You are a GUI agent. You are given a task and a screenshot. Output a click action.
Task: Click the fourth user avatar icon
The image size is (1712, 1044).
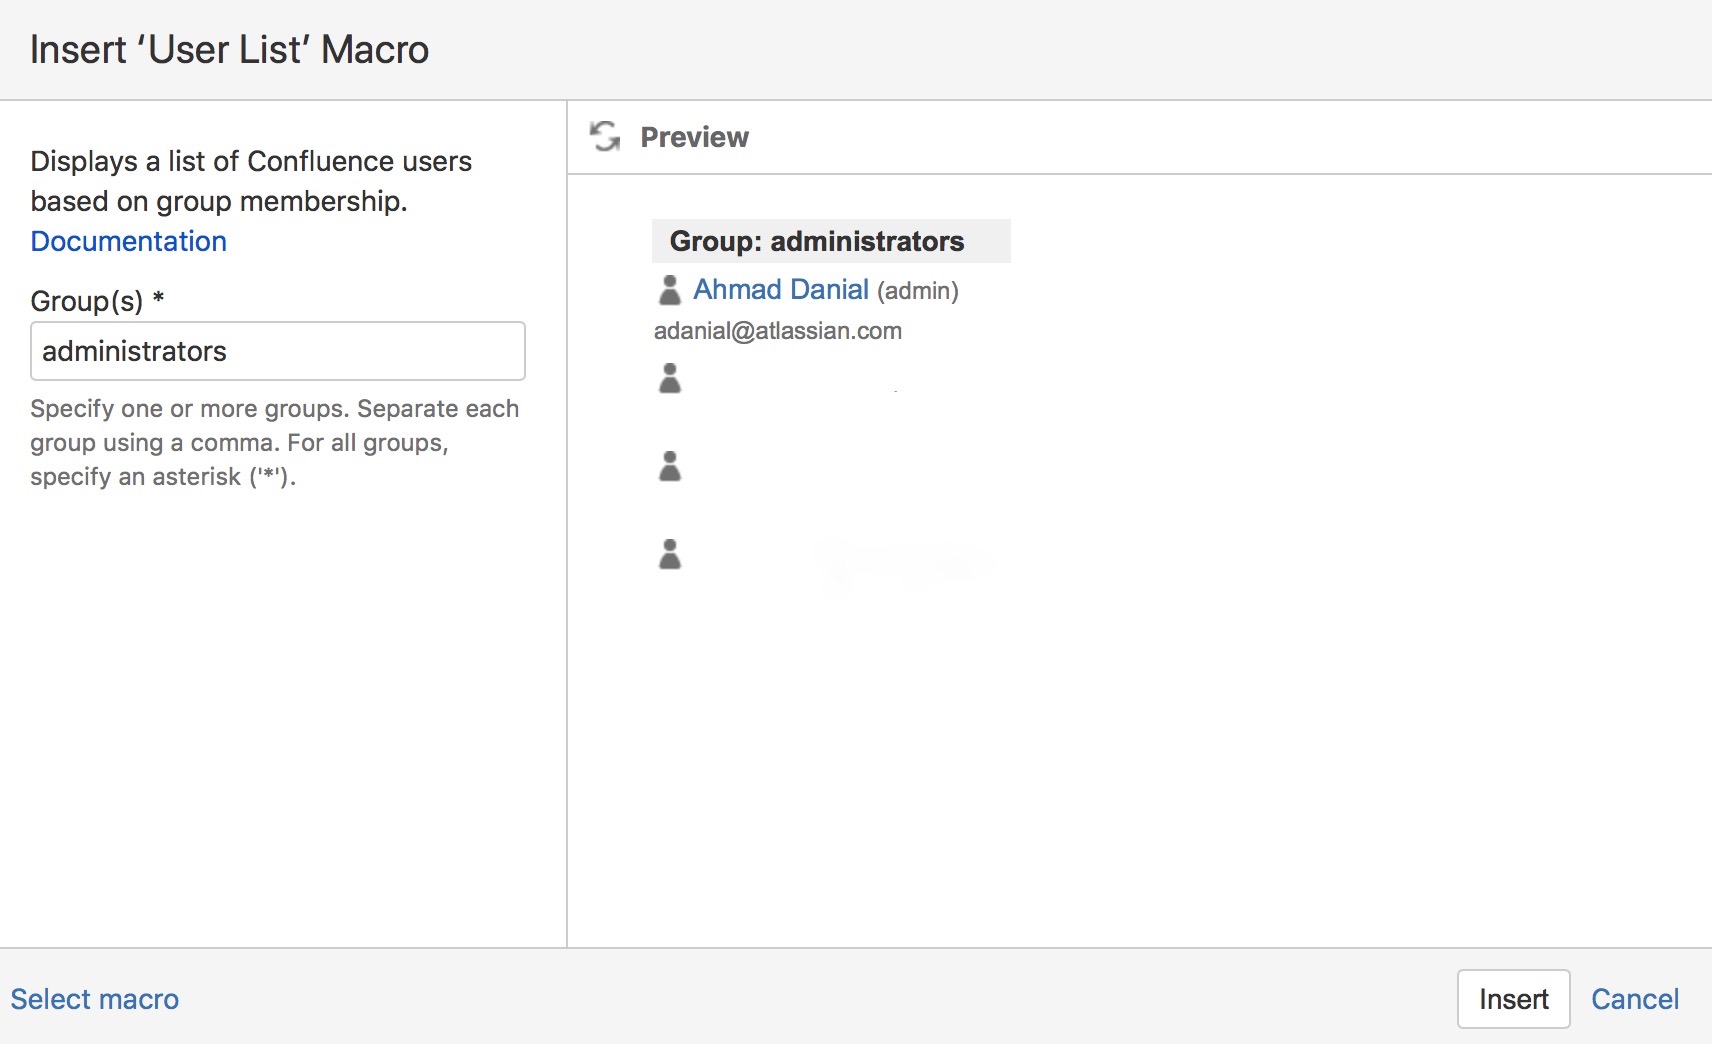[x=671, y=553]
